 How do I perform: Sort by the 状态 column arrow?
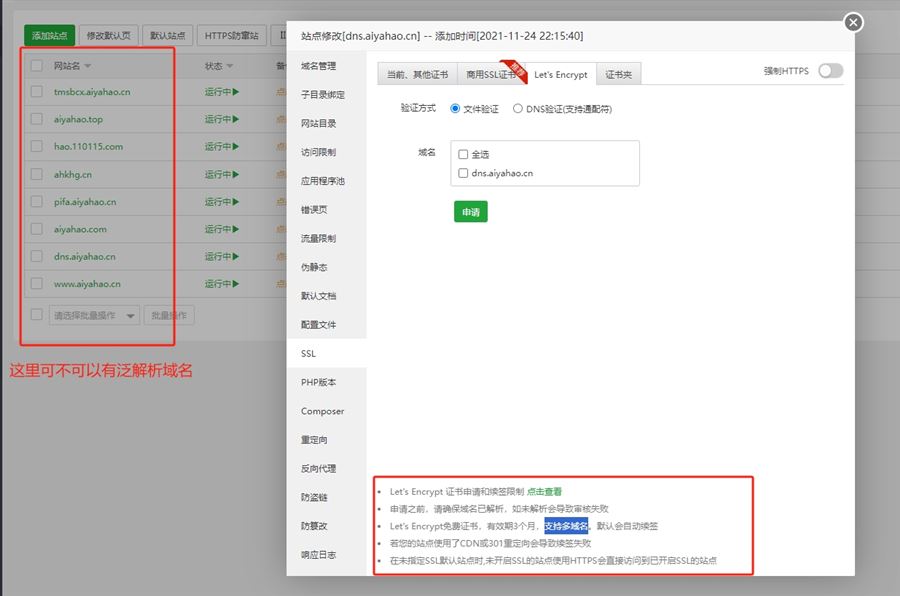point(231,67)
